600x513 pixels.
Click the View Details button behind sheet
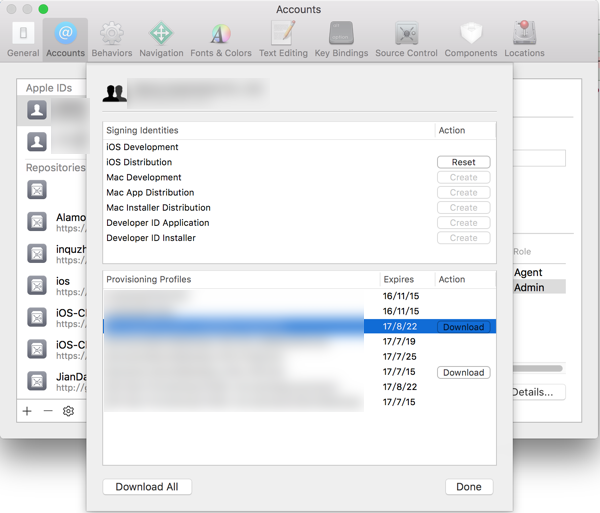[538, 392]
